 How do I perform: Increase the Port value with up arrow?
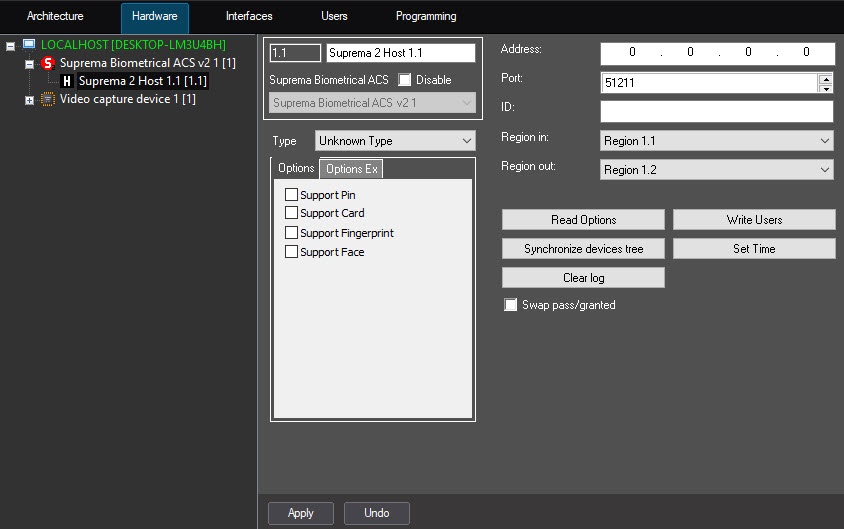[x=825, y=78]
